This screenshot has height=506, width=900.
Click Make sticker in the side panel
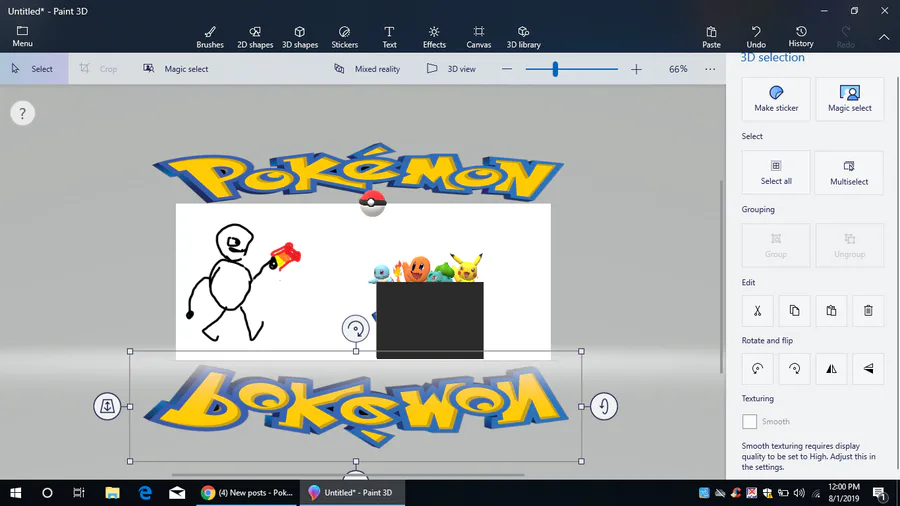click(x=776, y=99)
